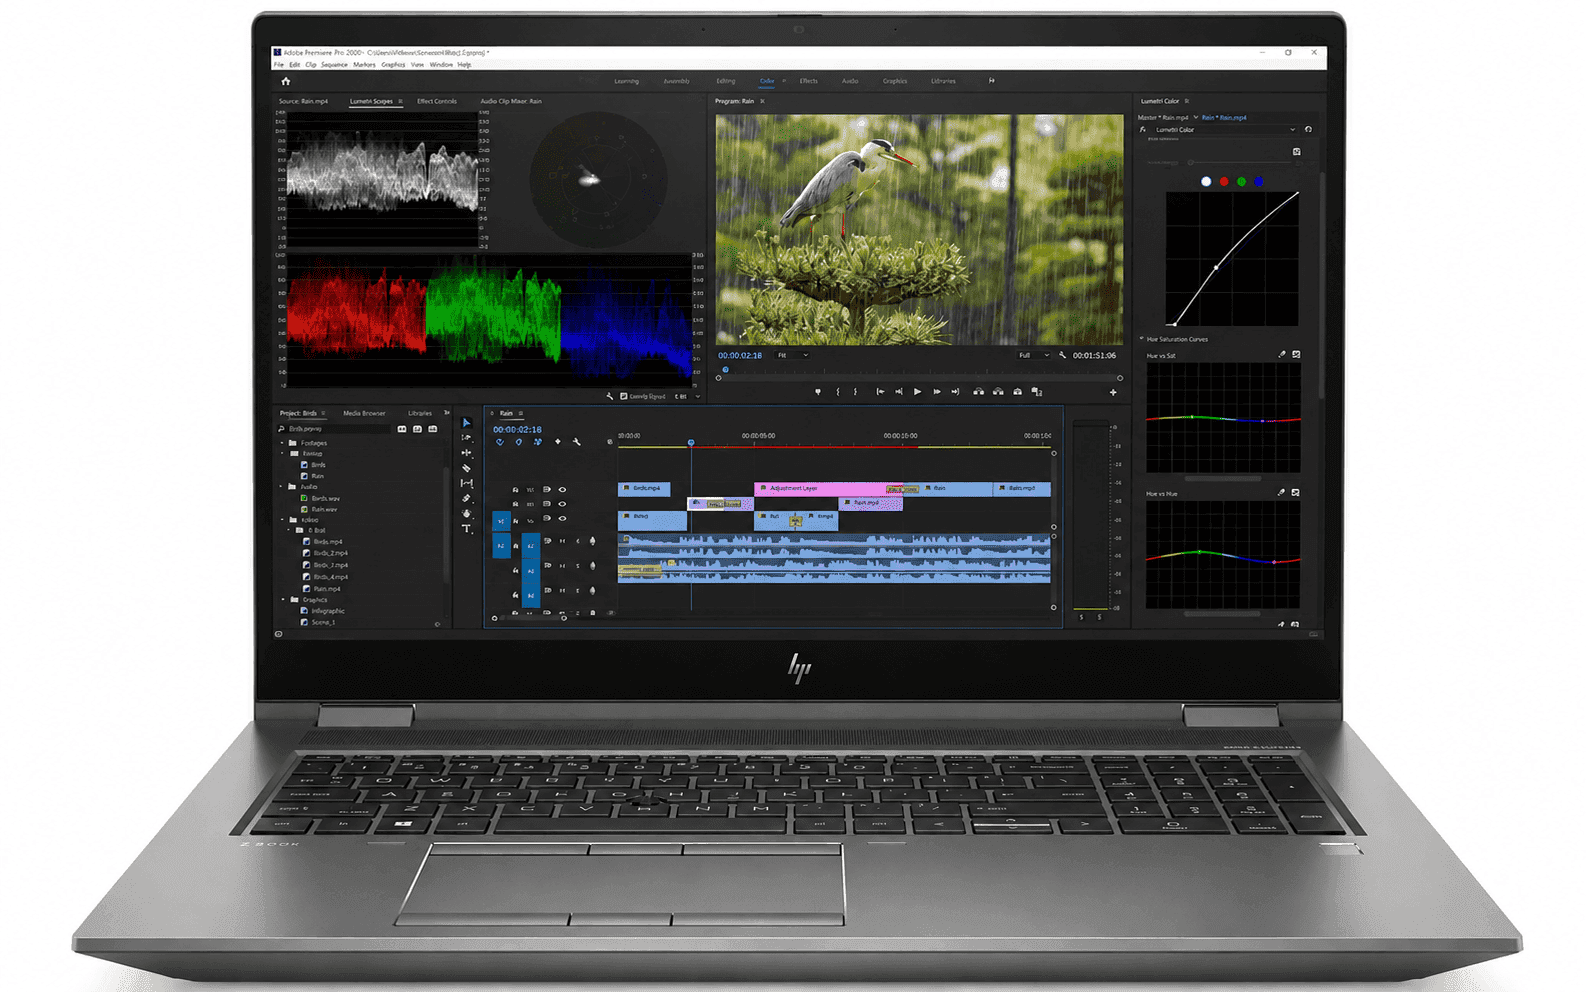Export a frame with the camera icon

pyautogui.click(x=1017, y=392)
